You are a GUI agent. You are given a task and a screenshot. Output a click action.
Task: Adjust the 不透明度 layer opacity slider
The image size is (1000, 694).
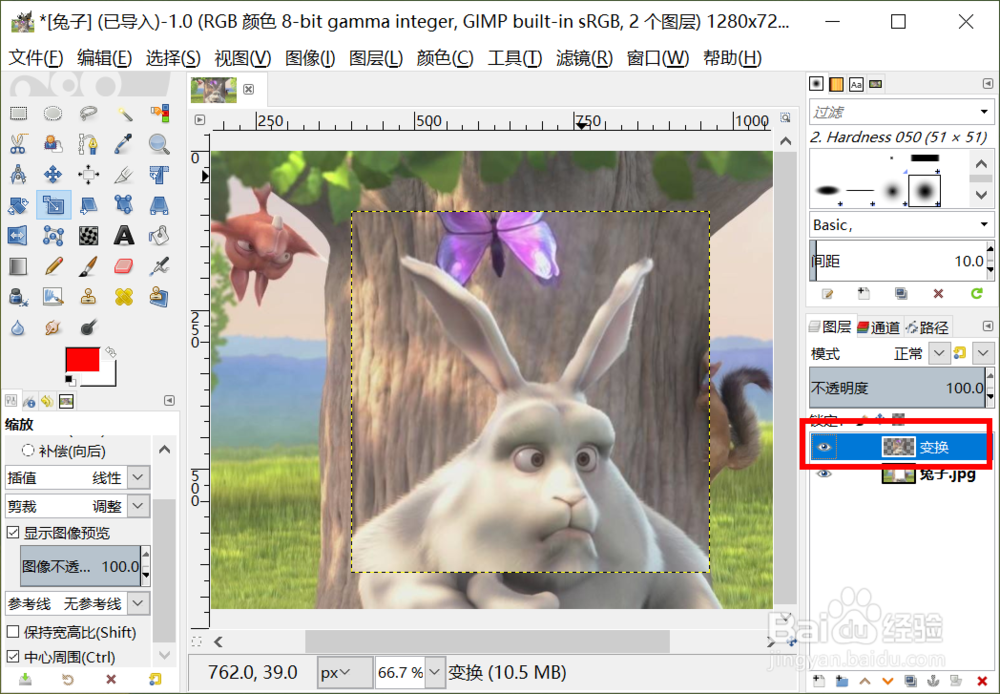pyautogui.click(x=897, y=388)
